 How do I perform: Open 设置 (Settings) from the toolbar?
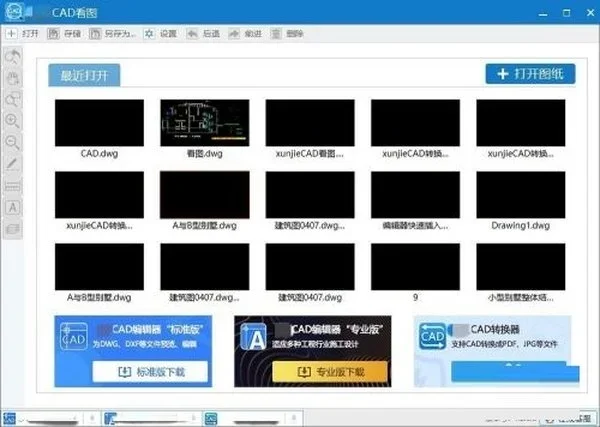click(160, 34)
